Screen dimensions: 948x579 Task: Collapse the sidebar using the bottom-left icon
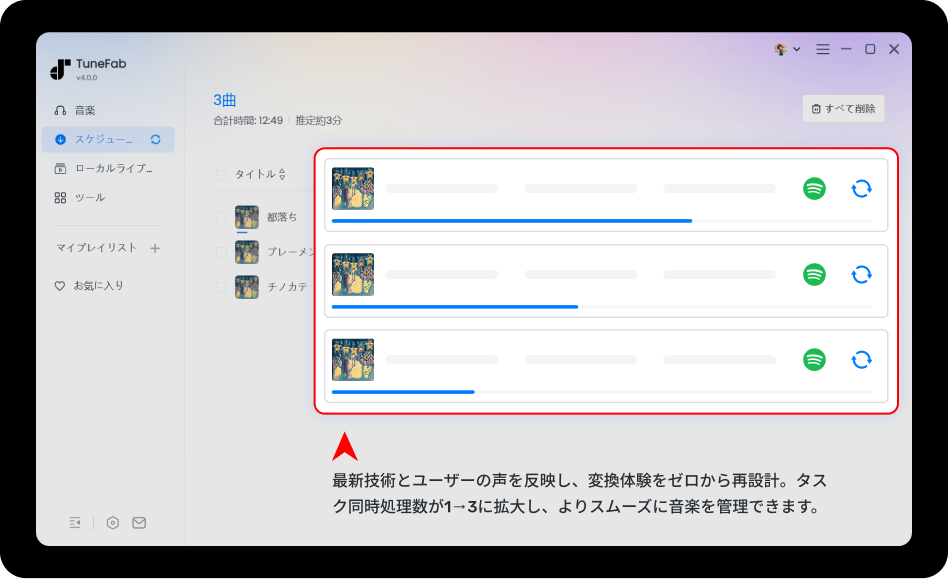(x=74, y=522)
